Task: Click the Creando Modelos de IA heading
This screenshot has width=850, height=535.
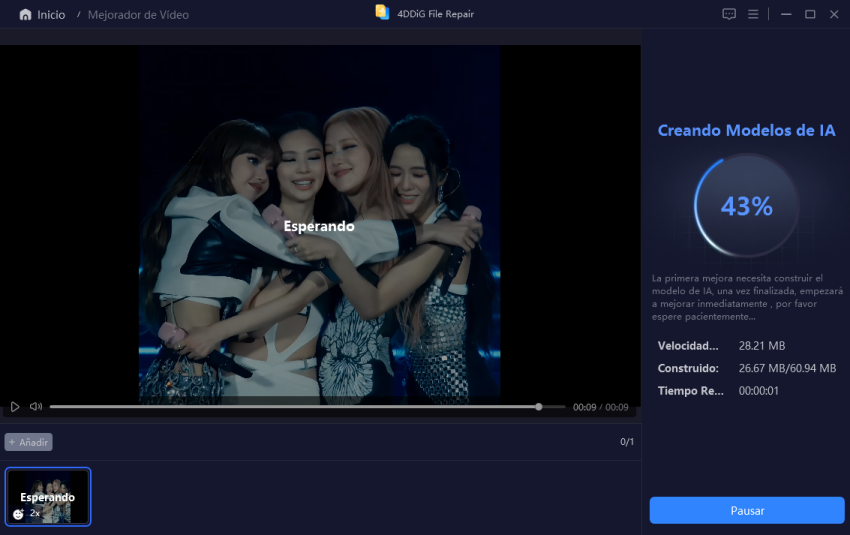Action: click(x=746, y=131)
